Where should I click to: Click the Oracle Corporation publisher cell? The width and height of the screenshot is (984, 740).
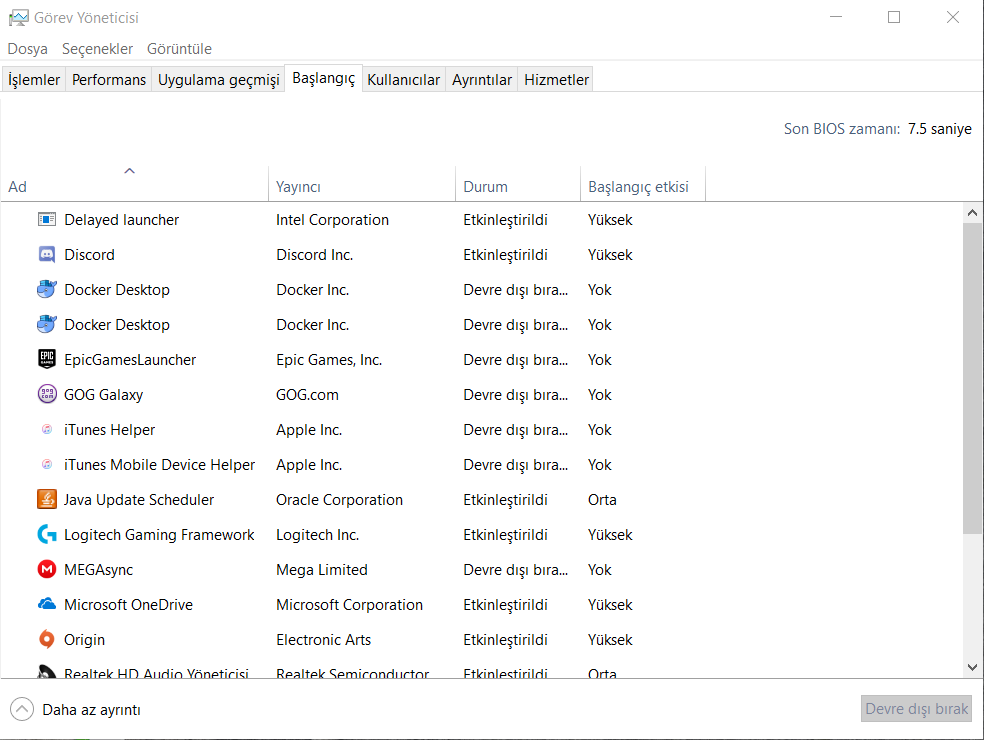click(340, 500)
